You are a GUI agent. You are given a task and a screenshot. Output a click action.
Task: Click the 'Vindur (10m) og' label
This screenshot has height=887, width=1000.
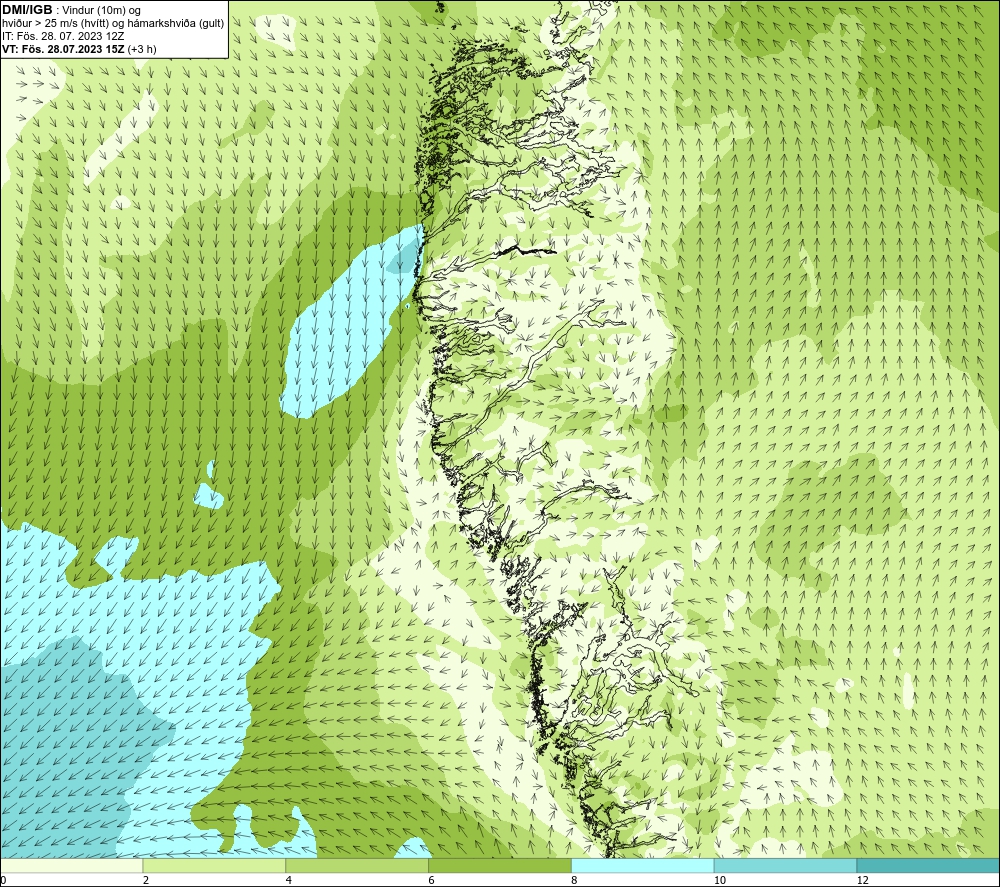point(101,11)
